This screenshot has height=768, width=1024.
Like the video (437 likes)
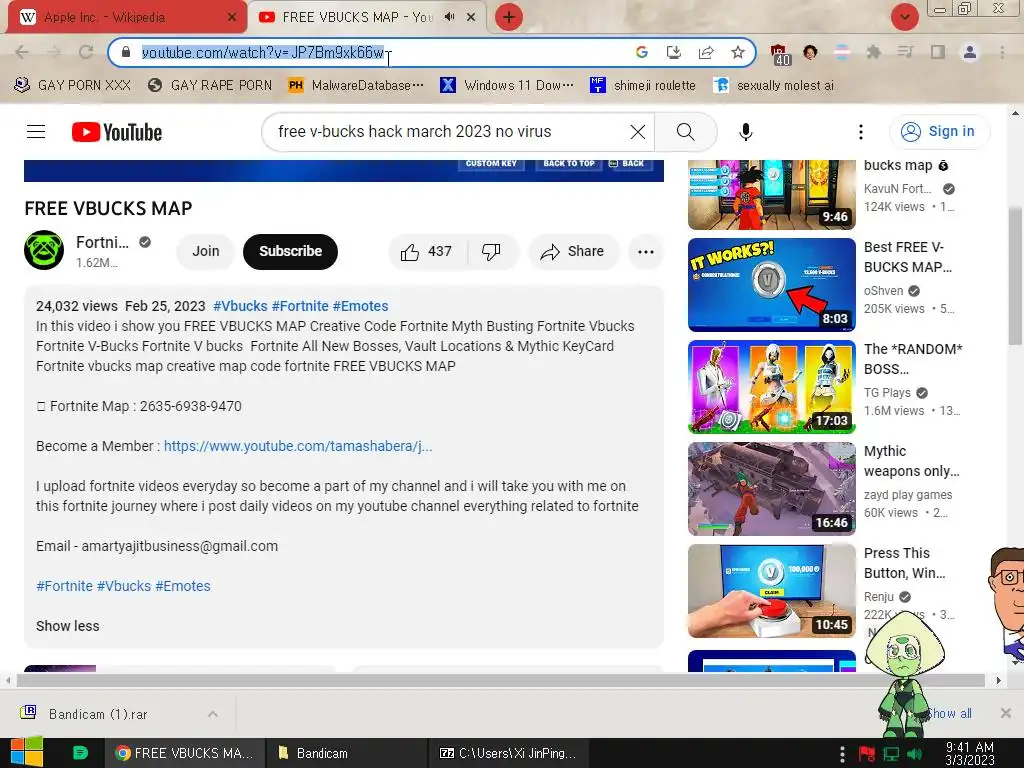427,251
